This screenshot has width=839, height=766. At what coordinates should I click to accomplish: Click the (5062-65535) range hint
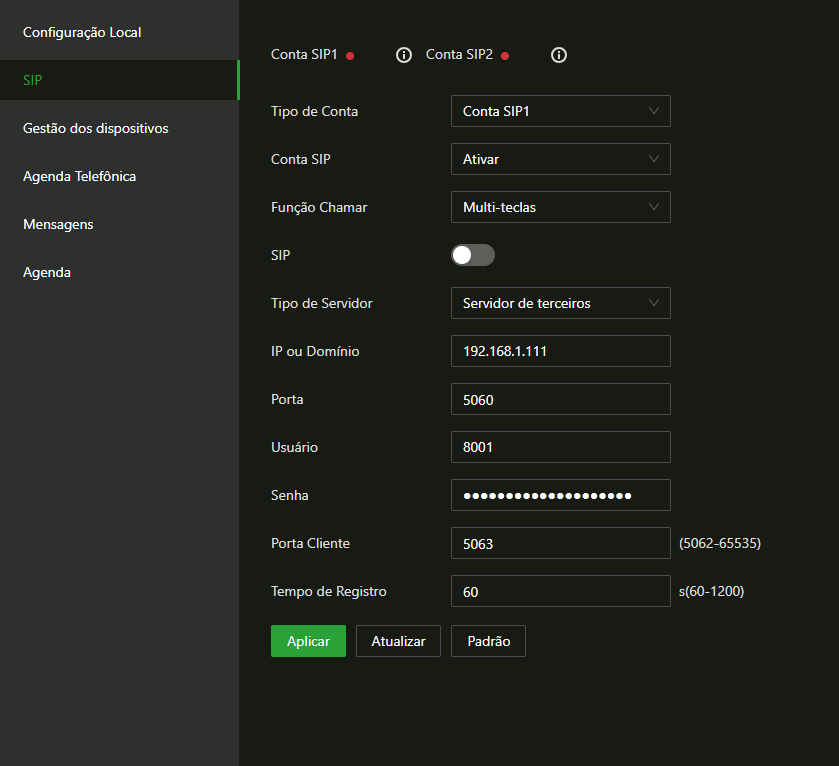720,543
